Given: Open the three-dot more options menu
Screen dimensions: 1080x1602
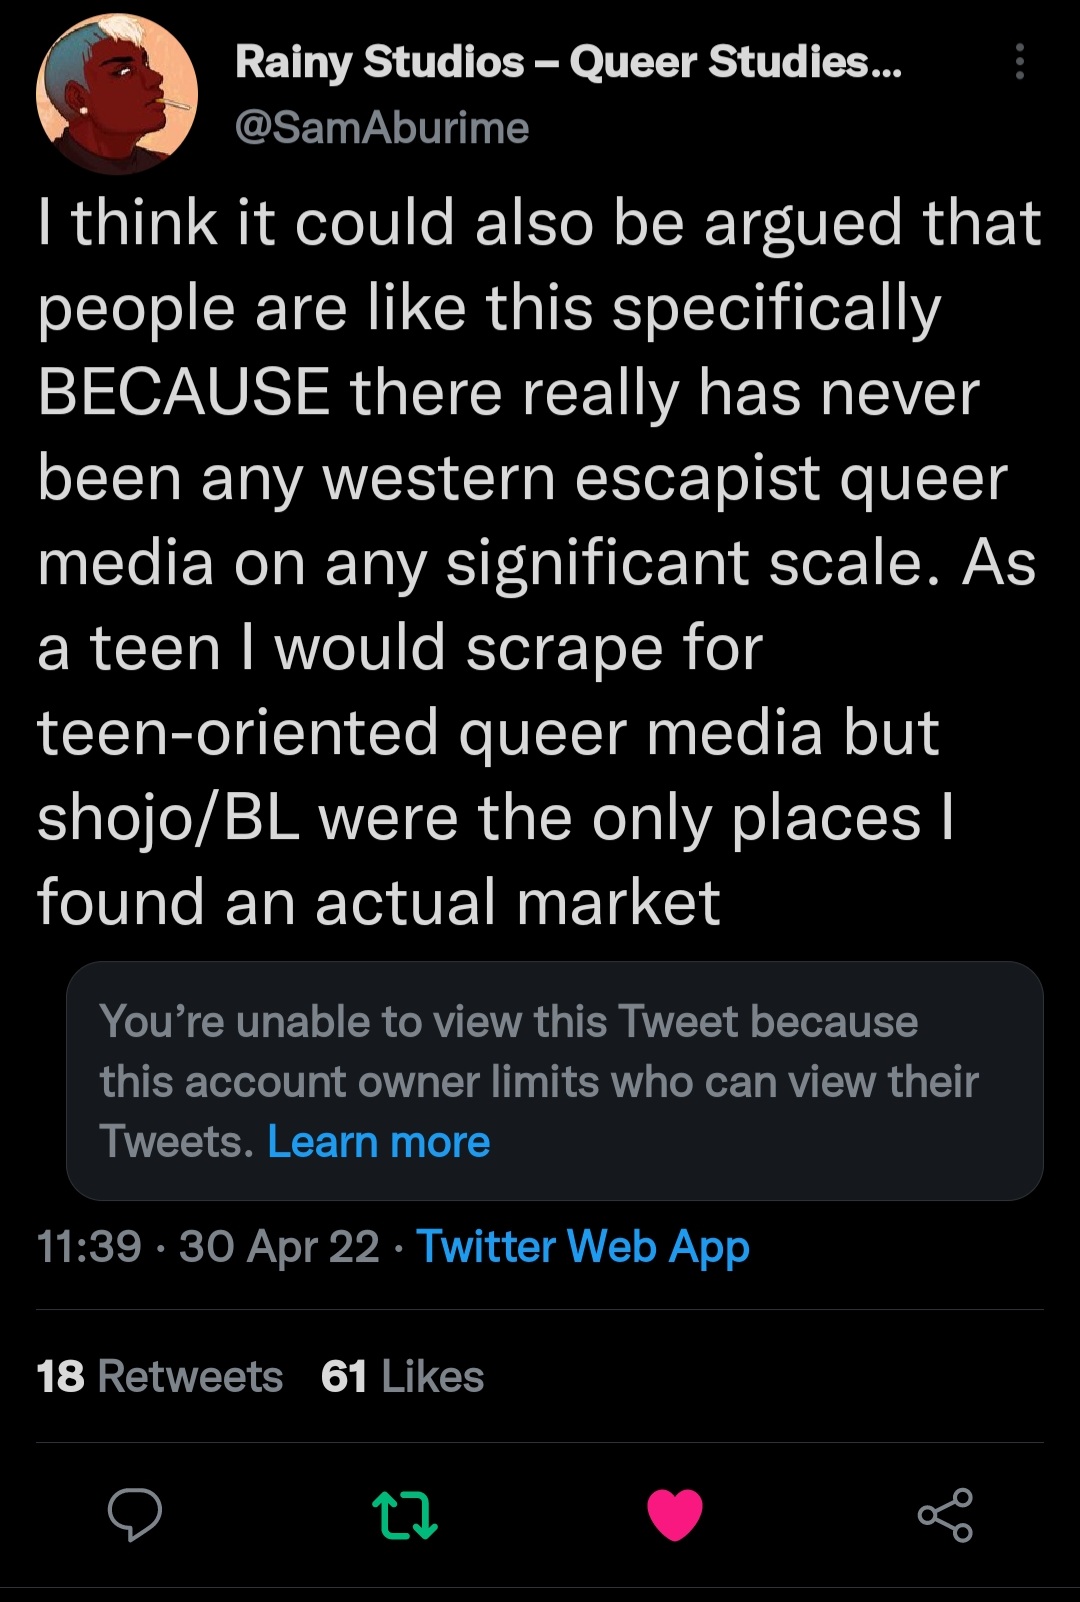Looking at the screenshot, I should pos(1019,62).
